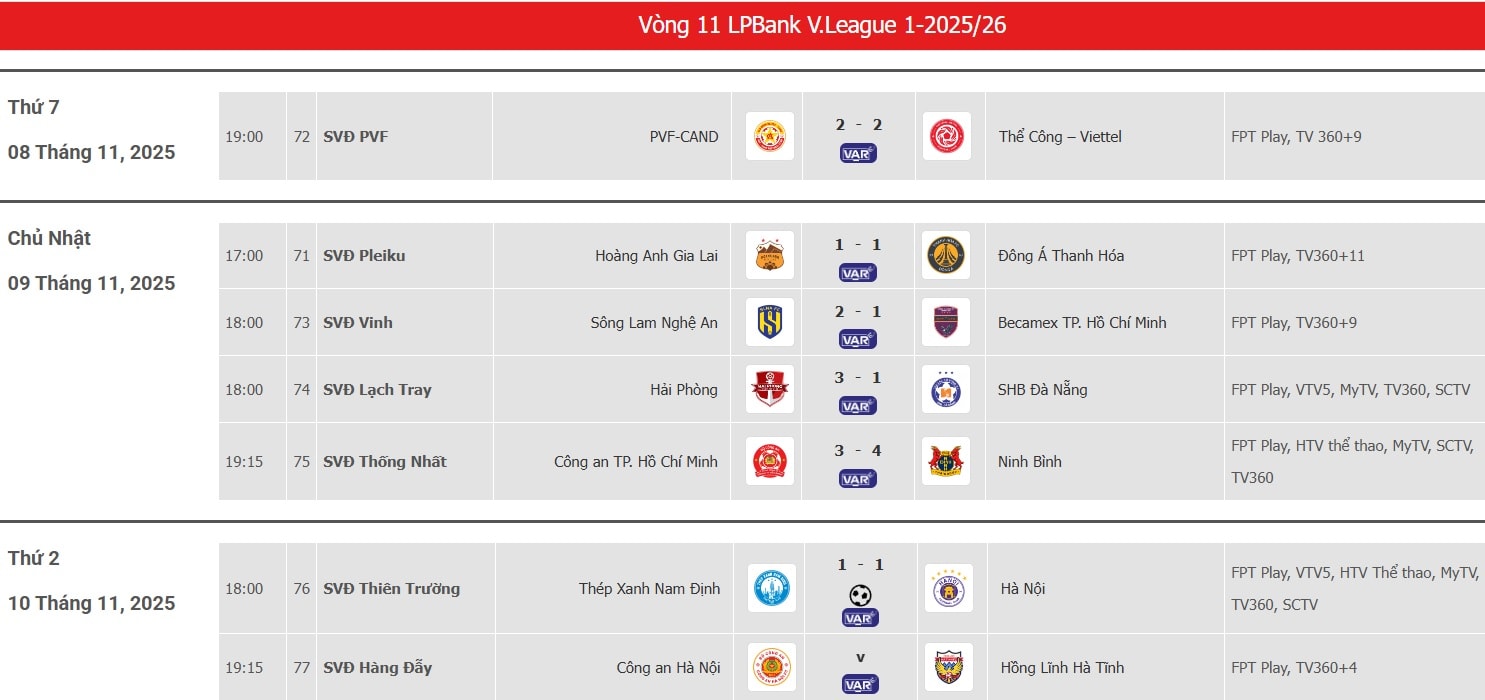Screen dimensions: 1485x700
Task: Open the Becamex TP. Hồ Chí Minh team
Action: click(x=1082, y=322)
